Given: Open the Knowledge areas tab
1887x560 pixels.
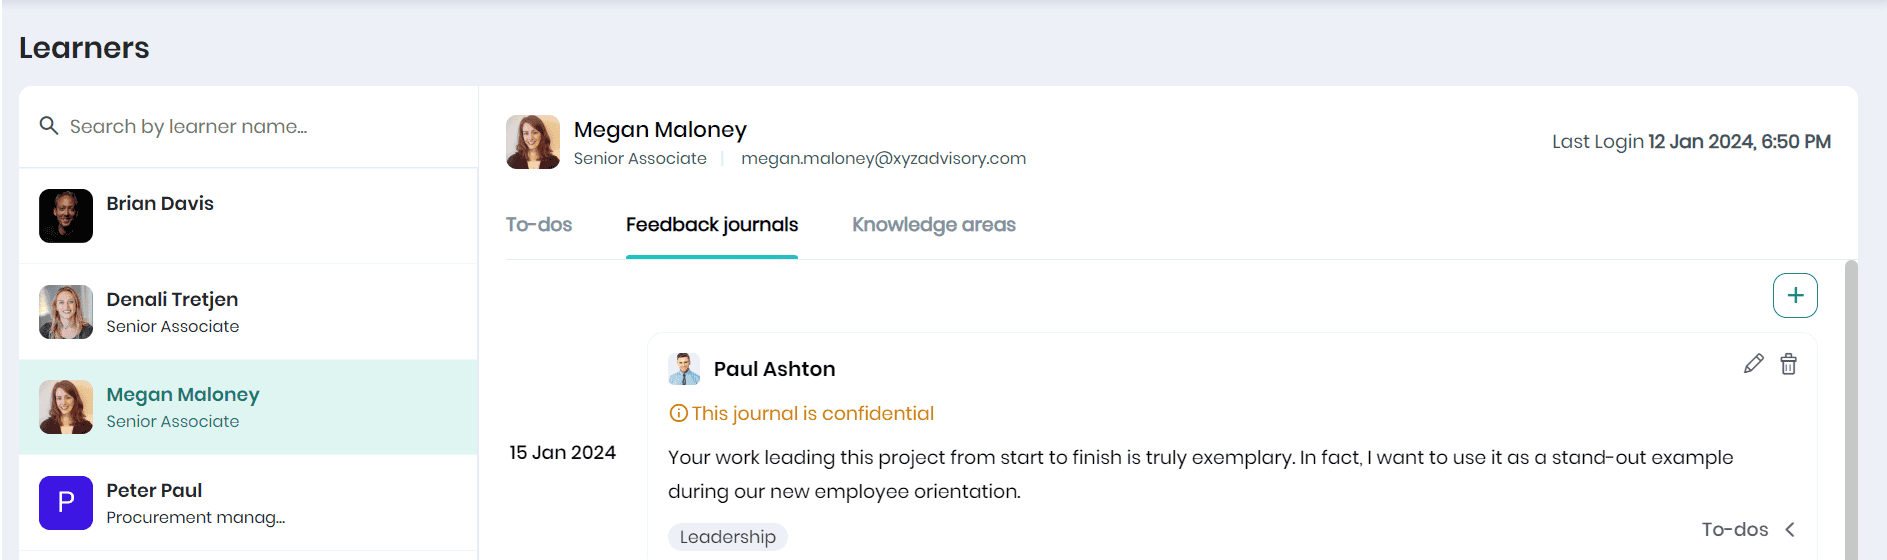Looking at the screenshot, I should 933,225.
